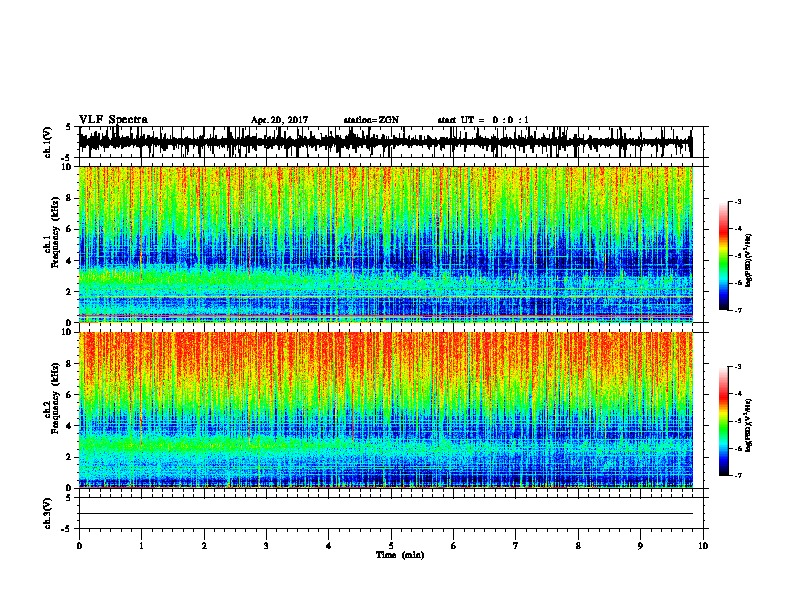The height and width of the screenshot is (612, 792).
Task: Click time axis tick label "1"
Action: [x=141, y=546]
